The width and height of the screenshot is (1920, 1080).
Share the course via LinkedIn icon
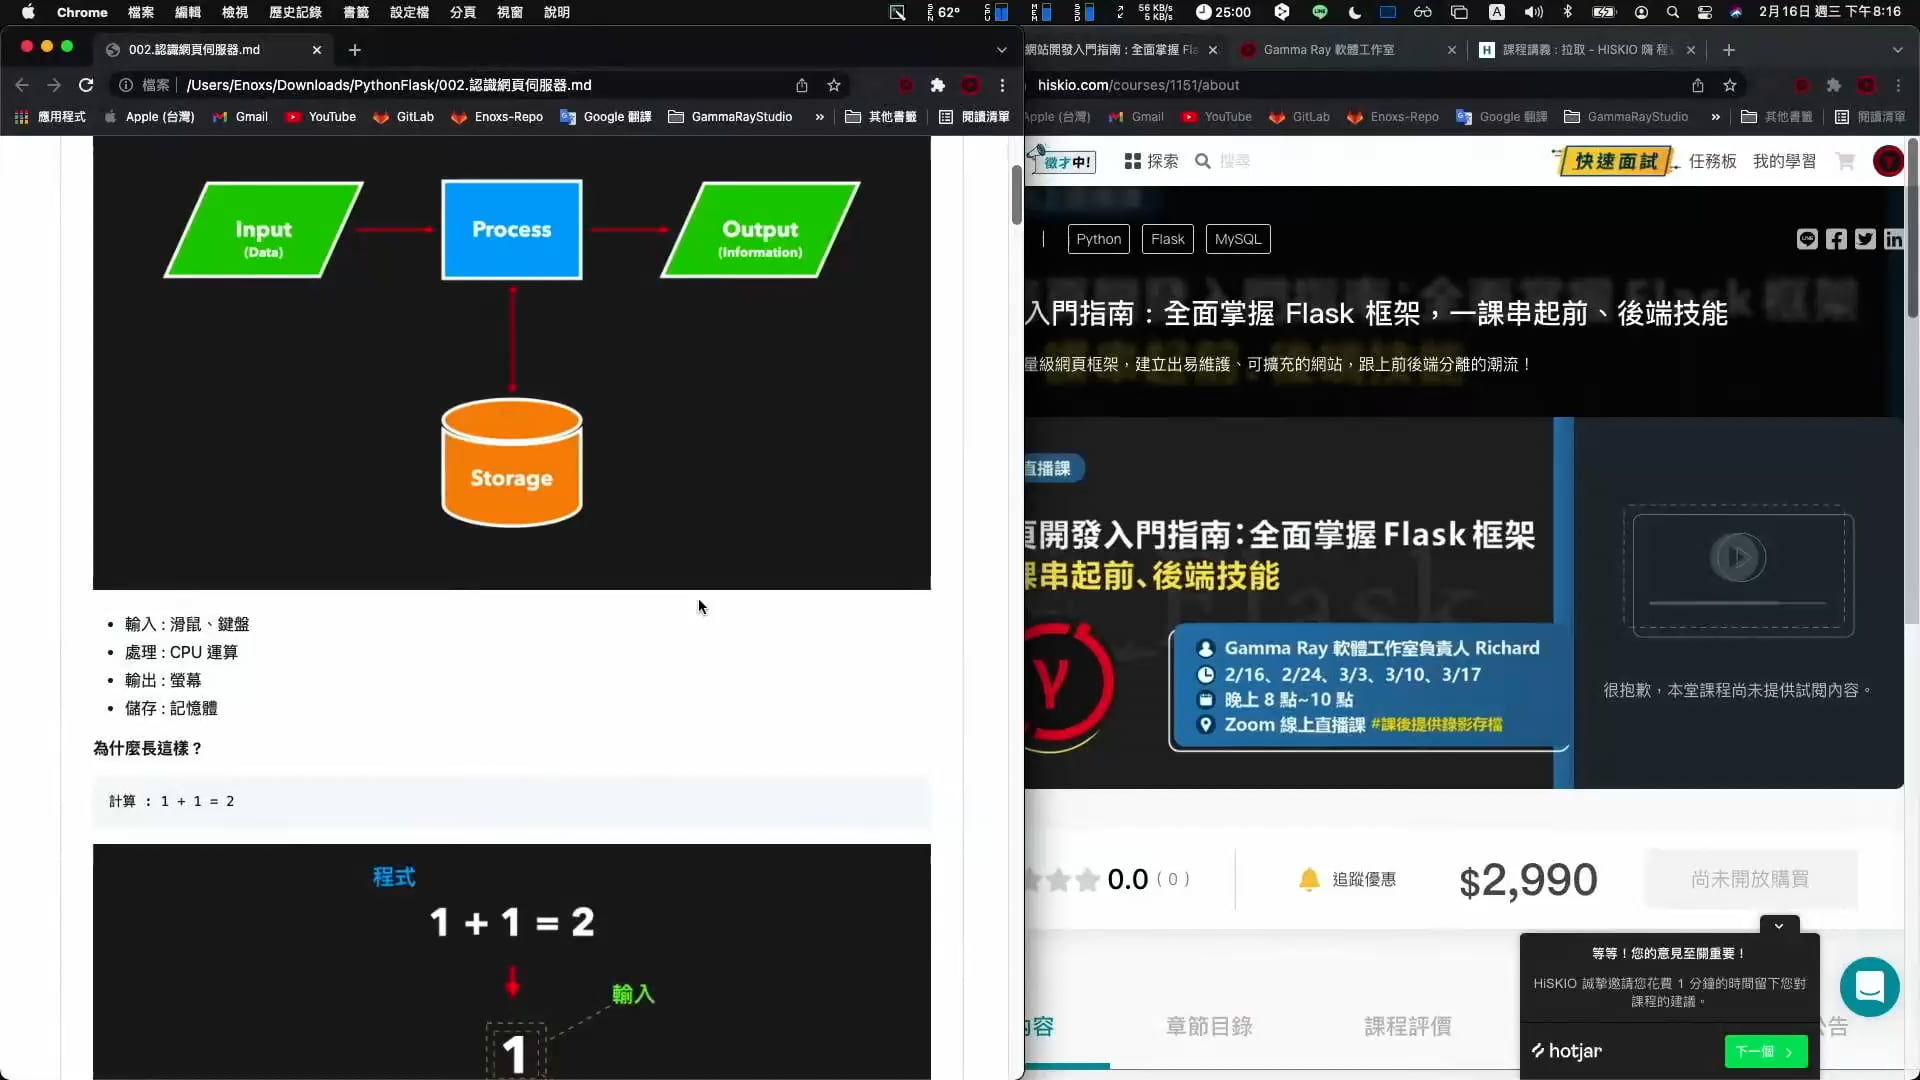[1893, 239]
